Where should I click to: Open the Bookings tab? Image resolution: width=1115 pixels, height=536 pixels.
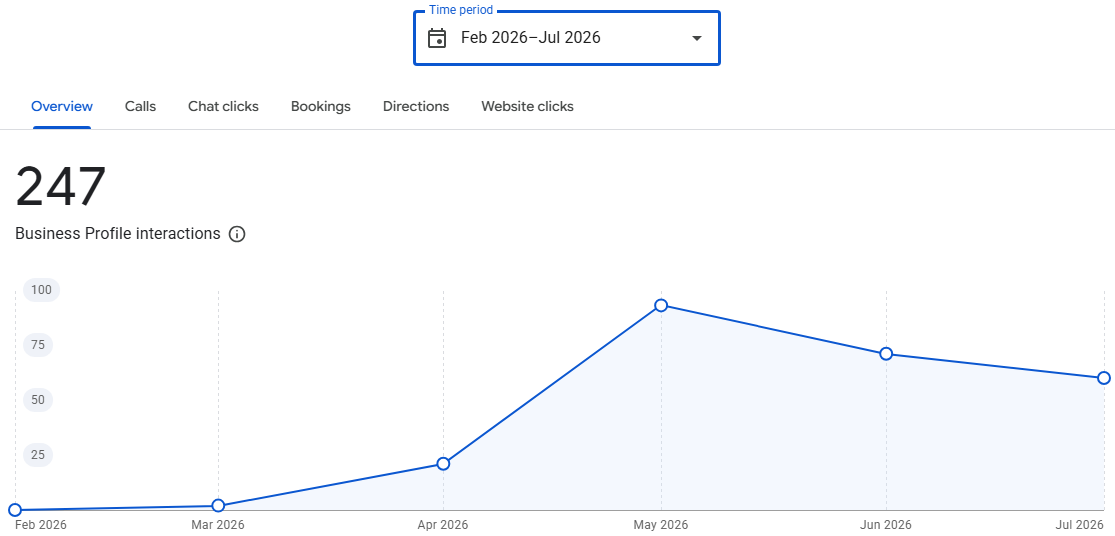321,107
